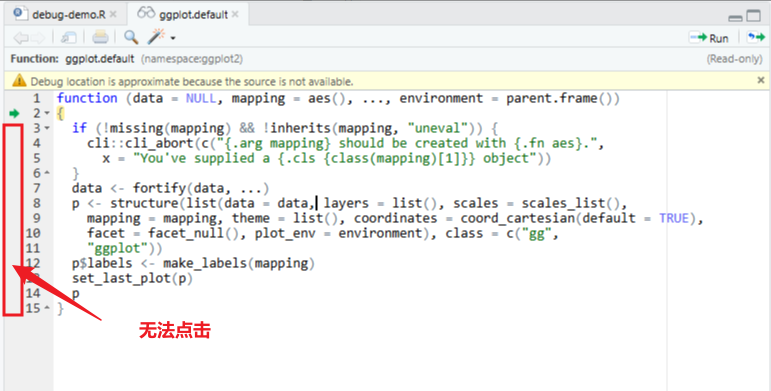
Task: Select the ggplot.default tab
Action: (193, 14)
